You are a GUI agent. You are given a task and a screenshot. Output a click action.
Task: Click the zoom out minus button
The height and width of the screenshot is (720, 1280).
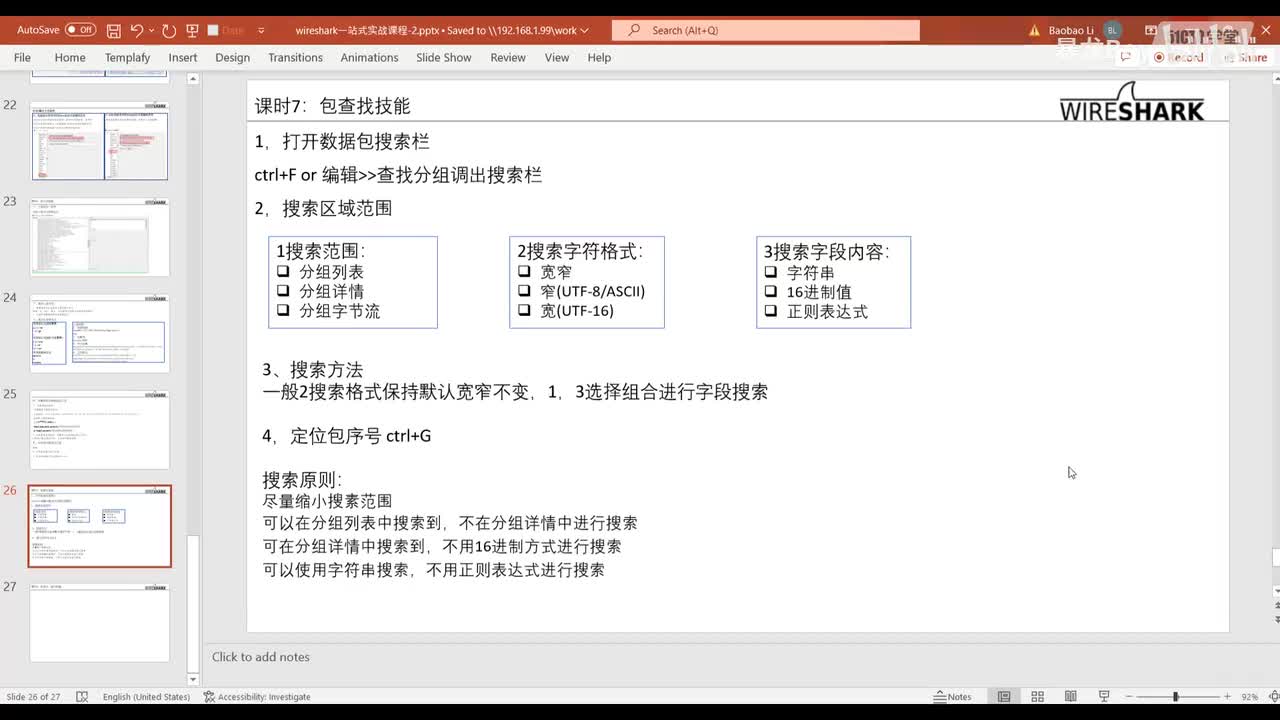(1130, 697)
